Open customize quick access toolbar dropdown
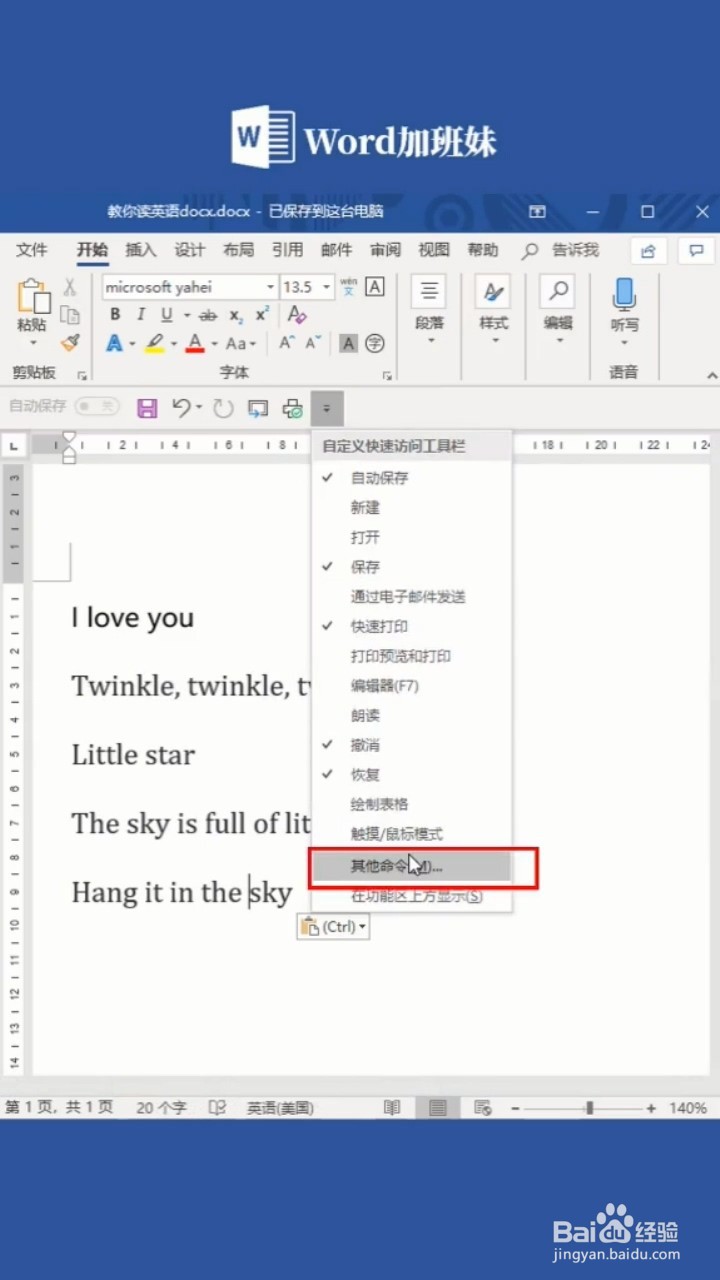 pyautogui.click(x=327, y=408)
